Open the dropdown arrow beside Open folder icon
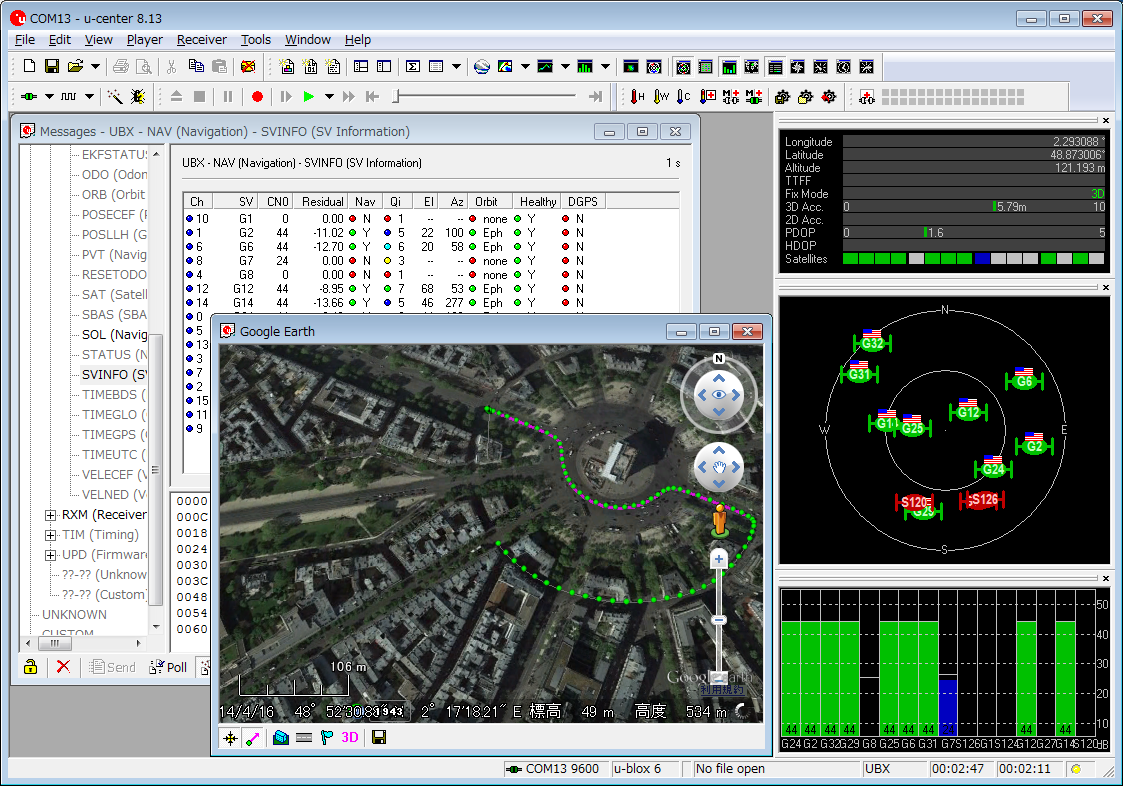The height and width of the screenshot is (786, 1123). 95,67
